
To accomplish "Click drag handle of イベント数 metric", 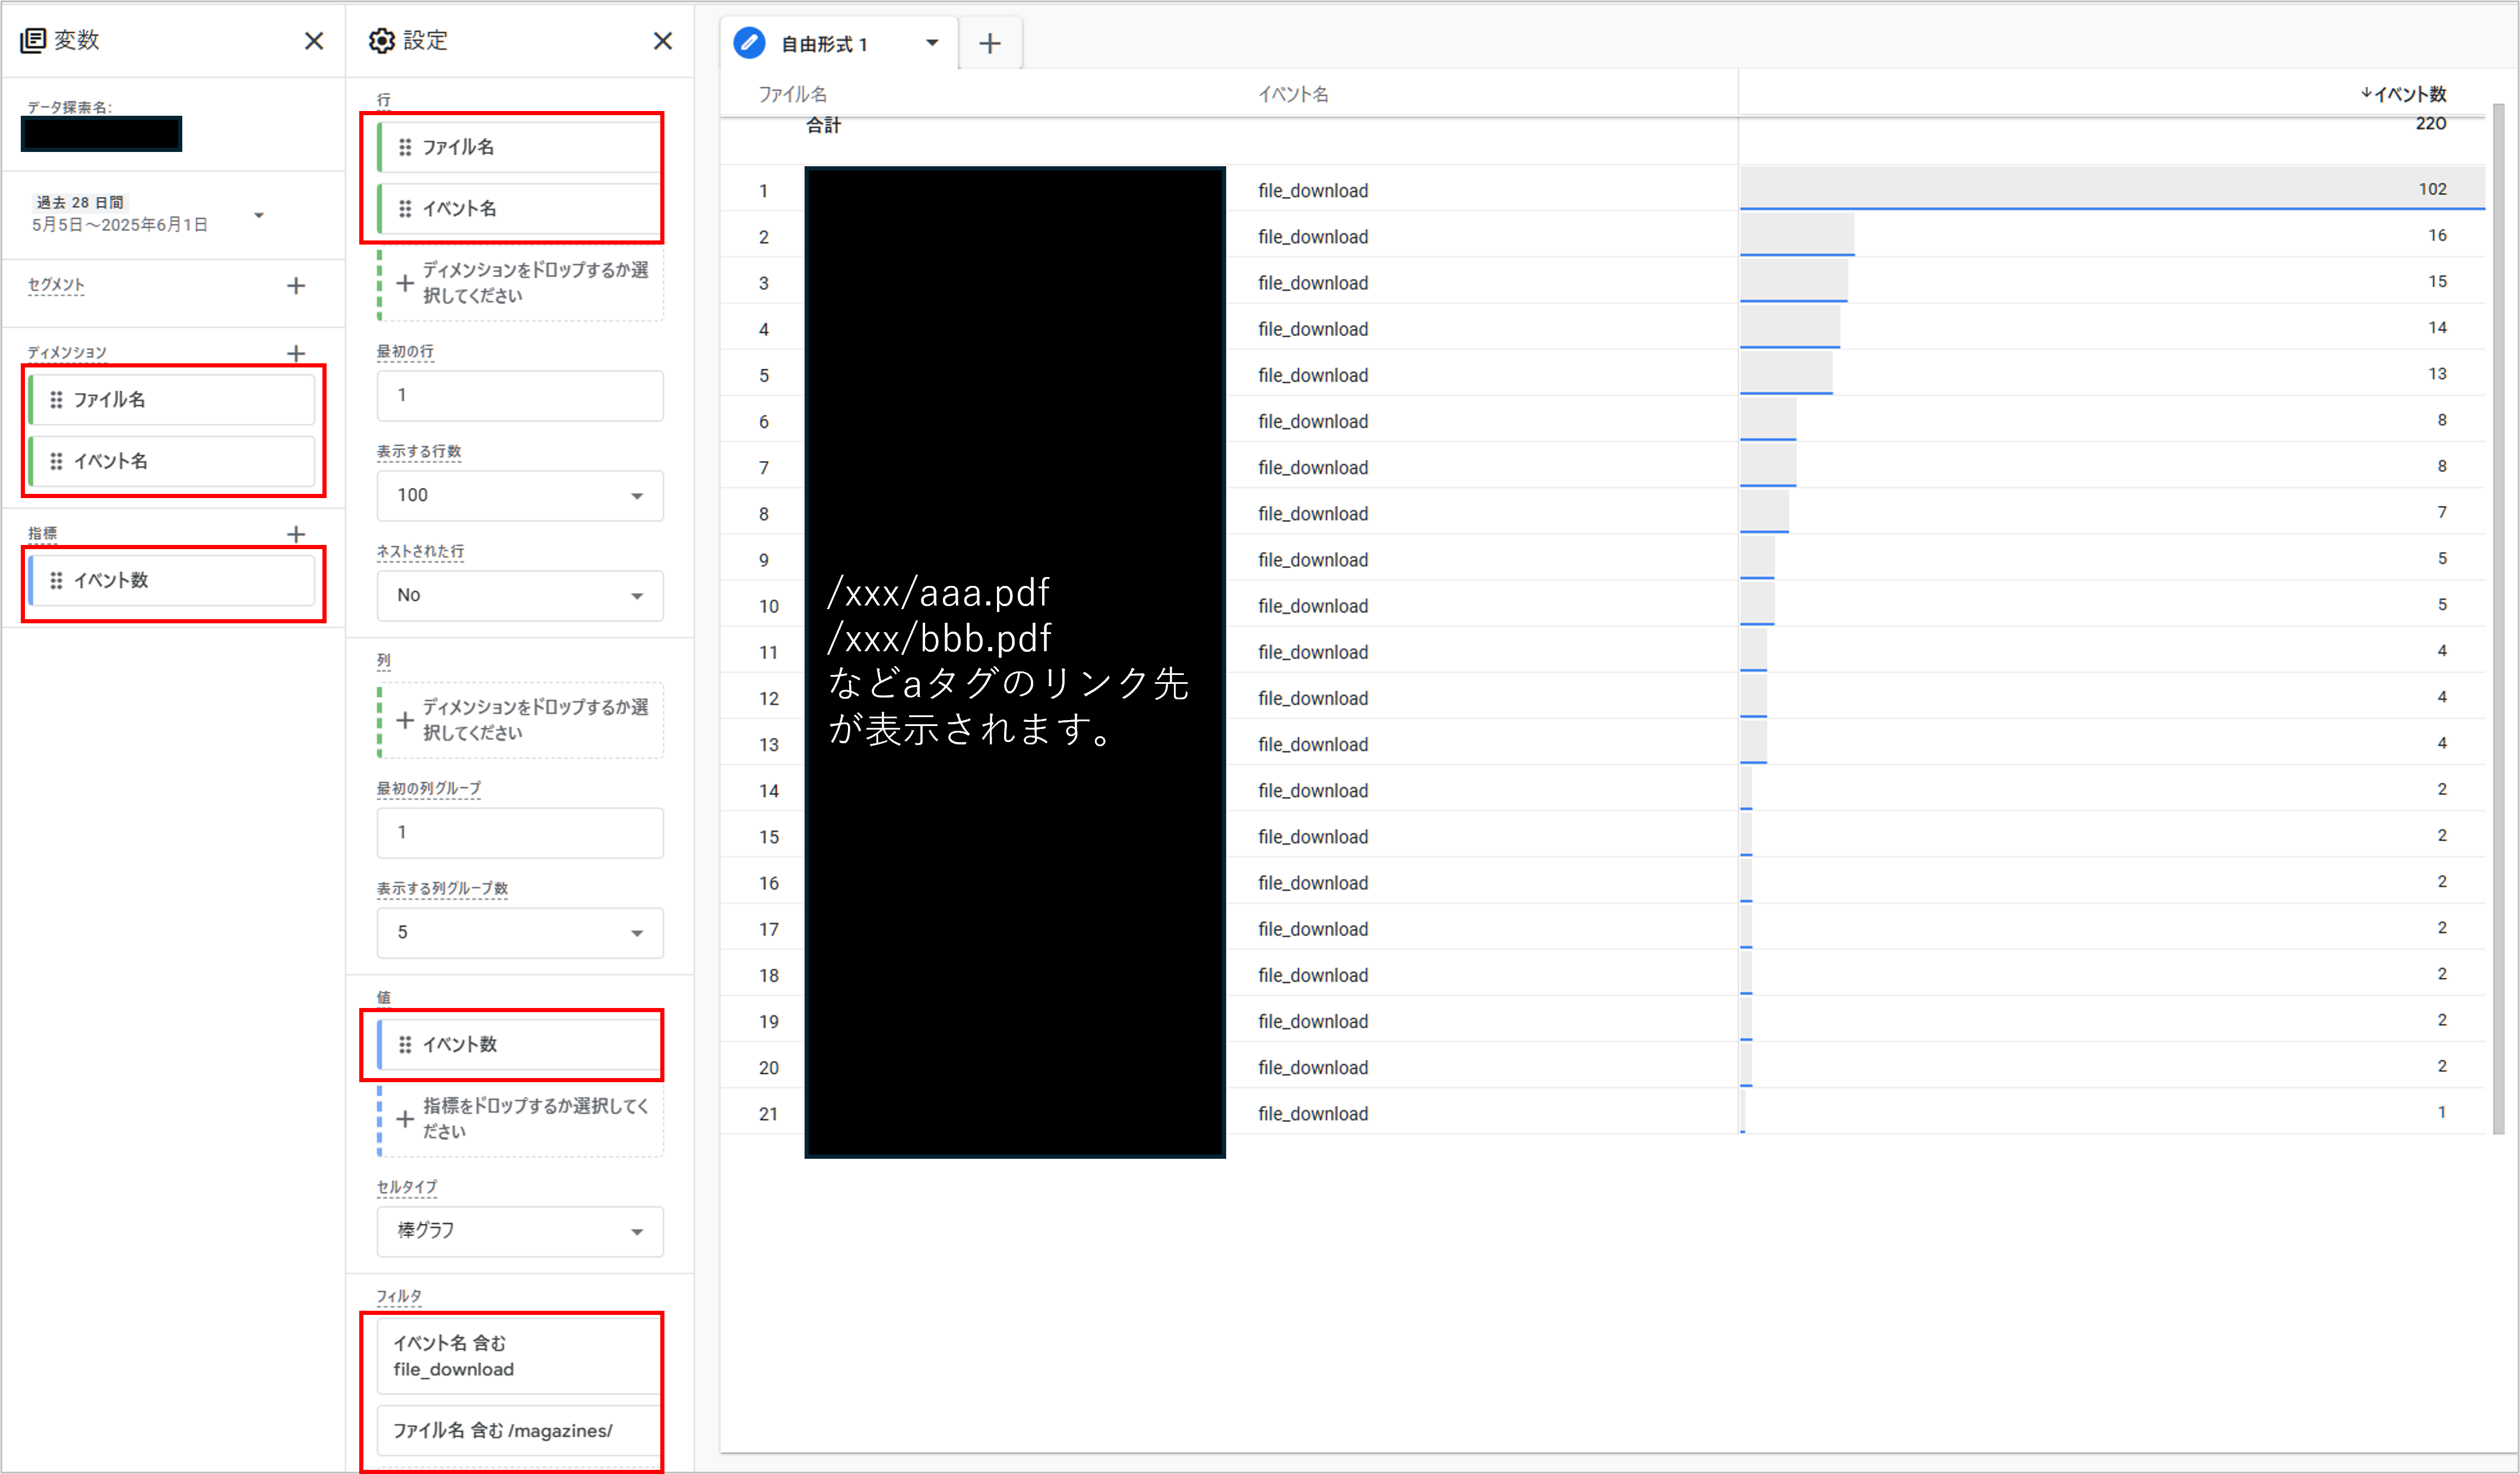I will (x=57, y=581).
